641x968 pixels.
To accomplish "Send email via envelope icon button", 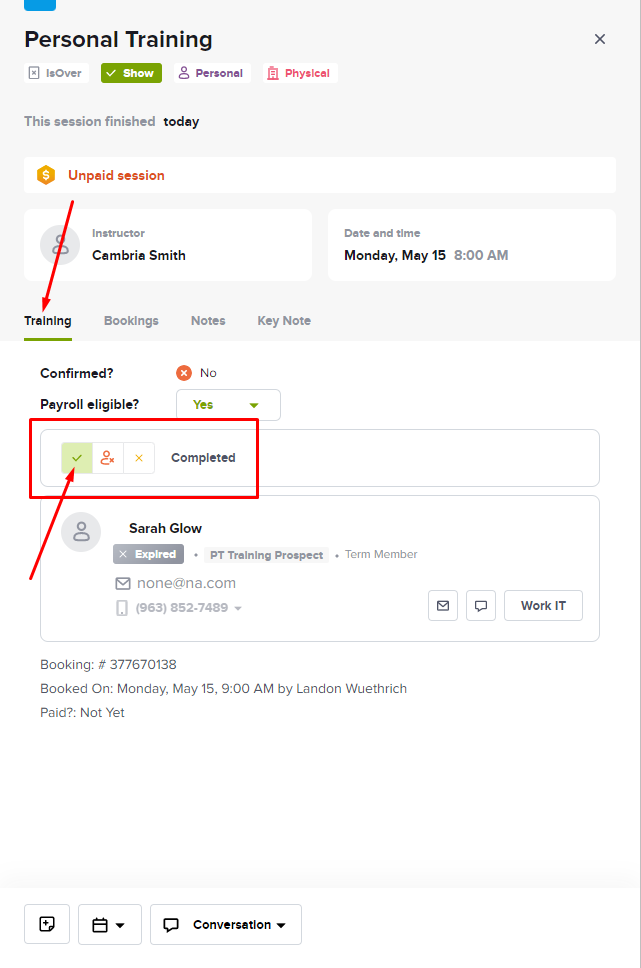I will pos(443,606).
